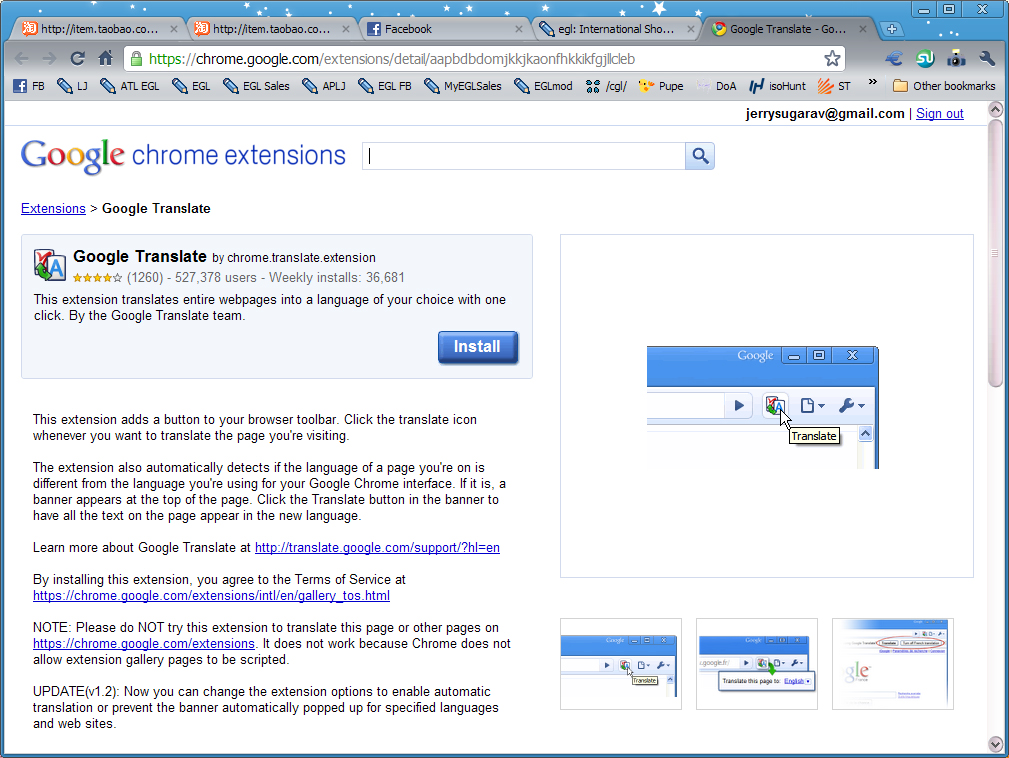Click the Sign out link
Viewport: 1009px width, 758px height.
(940, 113)
